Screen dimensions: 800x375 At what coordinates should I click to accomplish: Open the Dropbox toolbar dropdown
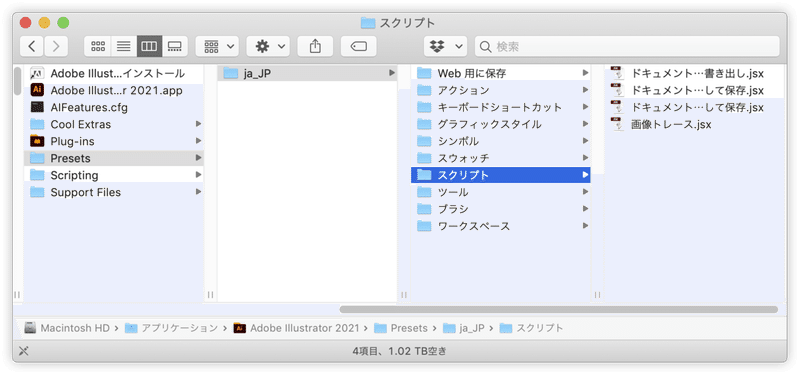click(x=445, y=46)
